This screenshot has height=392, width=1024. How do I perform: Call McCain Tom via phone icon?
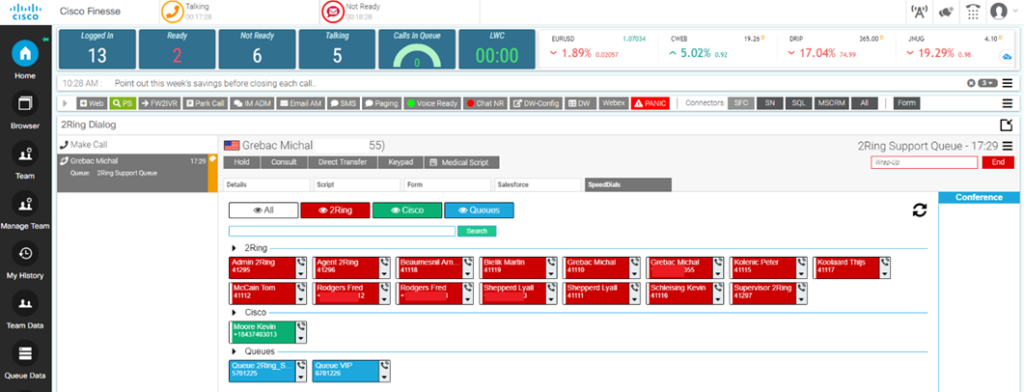coord(301,288)
